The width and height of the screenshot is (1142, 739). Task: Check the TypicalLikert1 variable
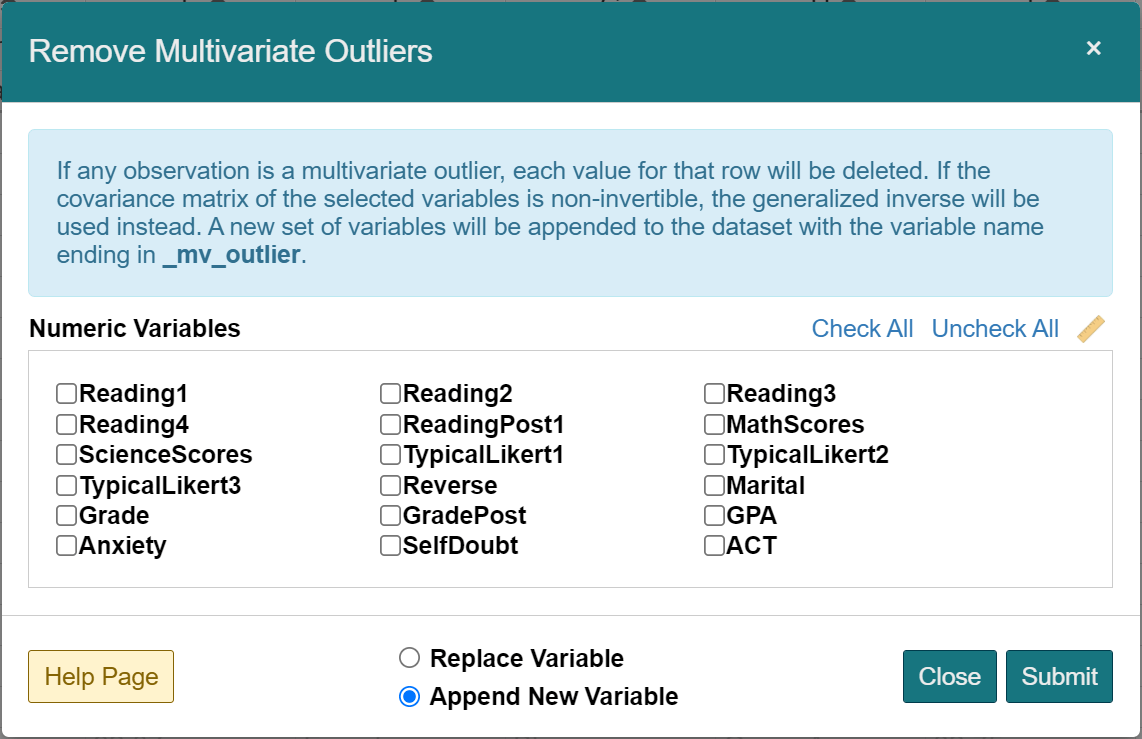[x=389, y=454]
